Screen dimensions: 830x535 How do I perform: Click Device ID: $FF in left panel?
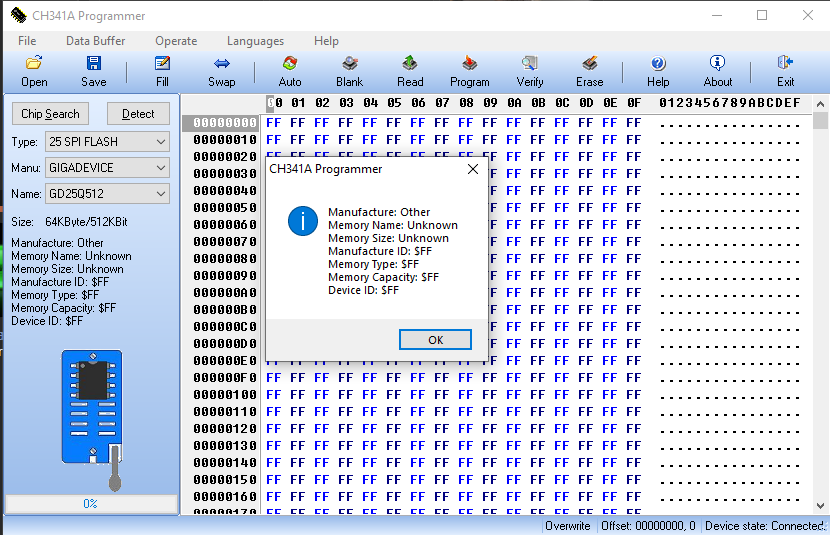47,321
